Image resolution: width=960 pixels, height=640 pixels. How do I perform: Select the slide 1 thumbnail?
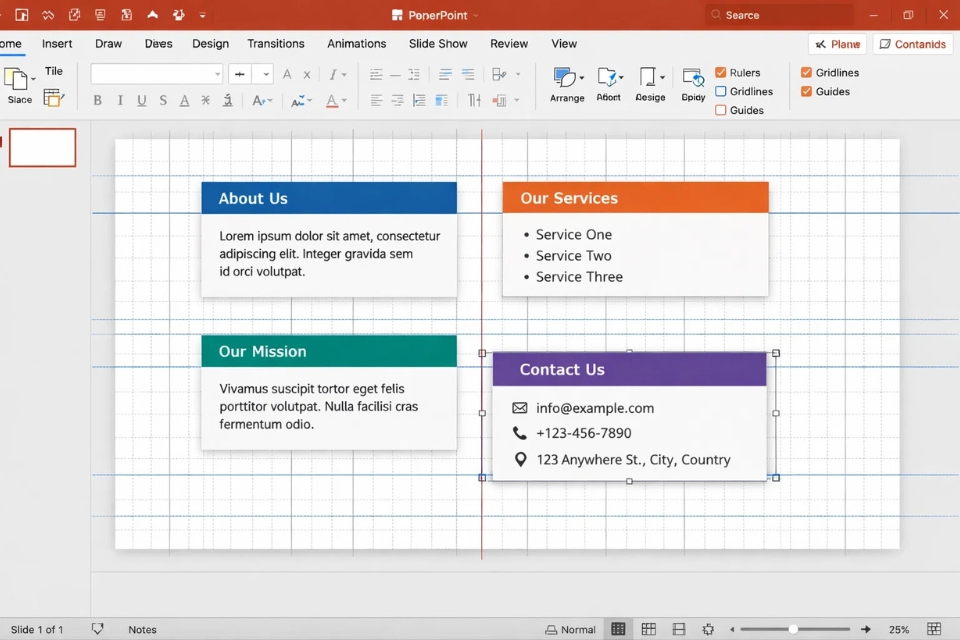tap(43, 148)
